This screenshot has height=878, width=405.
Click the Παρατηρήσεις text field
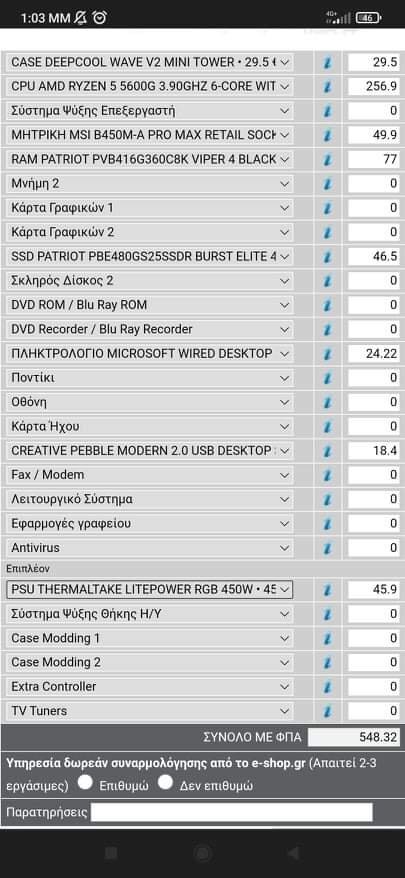point(231,812)
